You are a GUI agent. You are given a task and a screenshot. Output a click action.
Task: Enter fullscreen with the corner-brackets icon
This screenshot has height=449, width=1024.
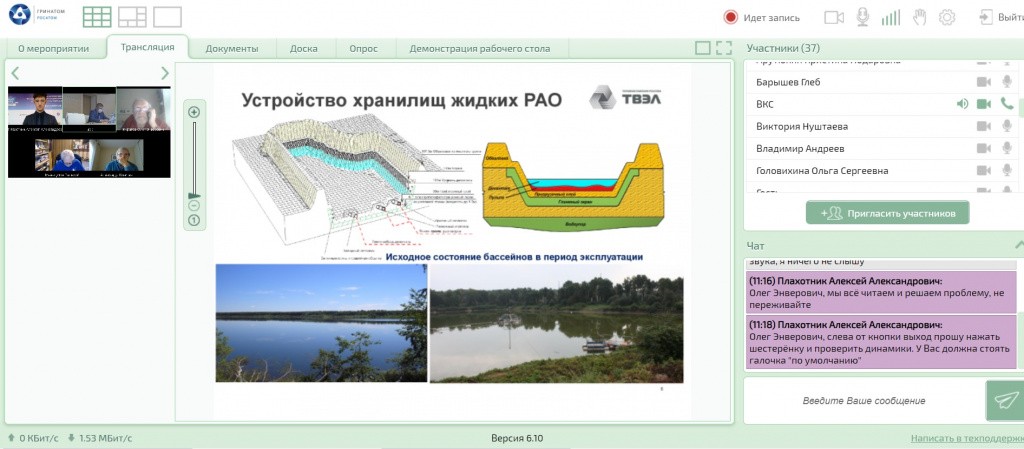pyautogui.click(x=724, y=48)
